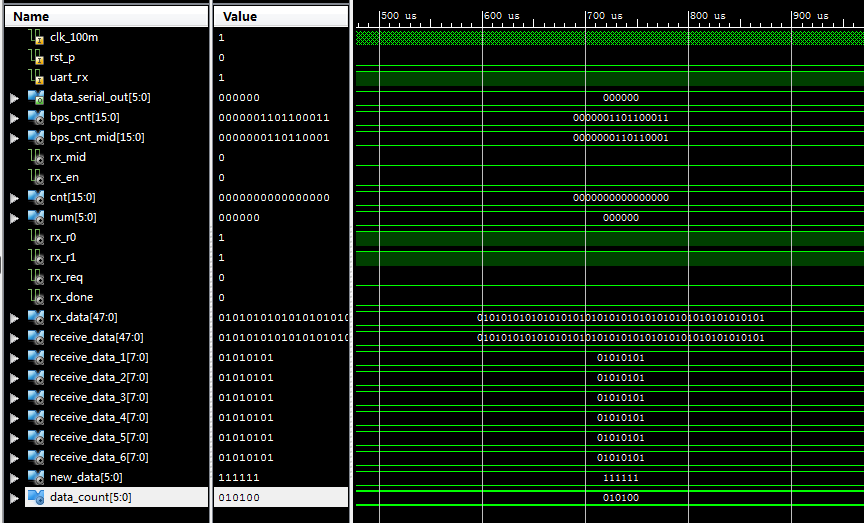Click the bps_cnt bus icon
Screen dimensions: 864x523
36,117
